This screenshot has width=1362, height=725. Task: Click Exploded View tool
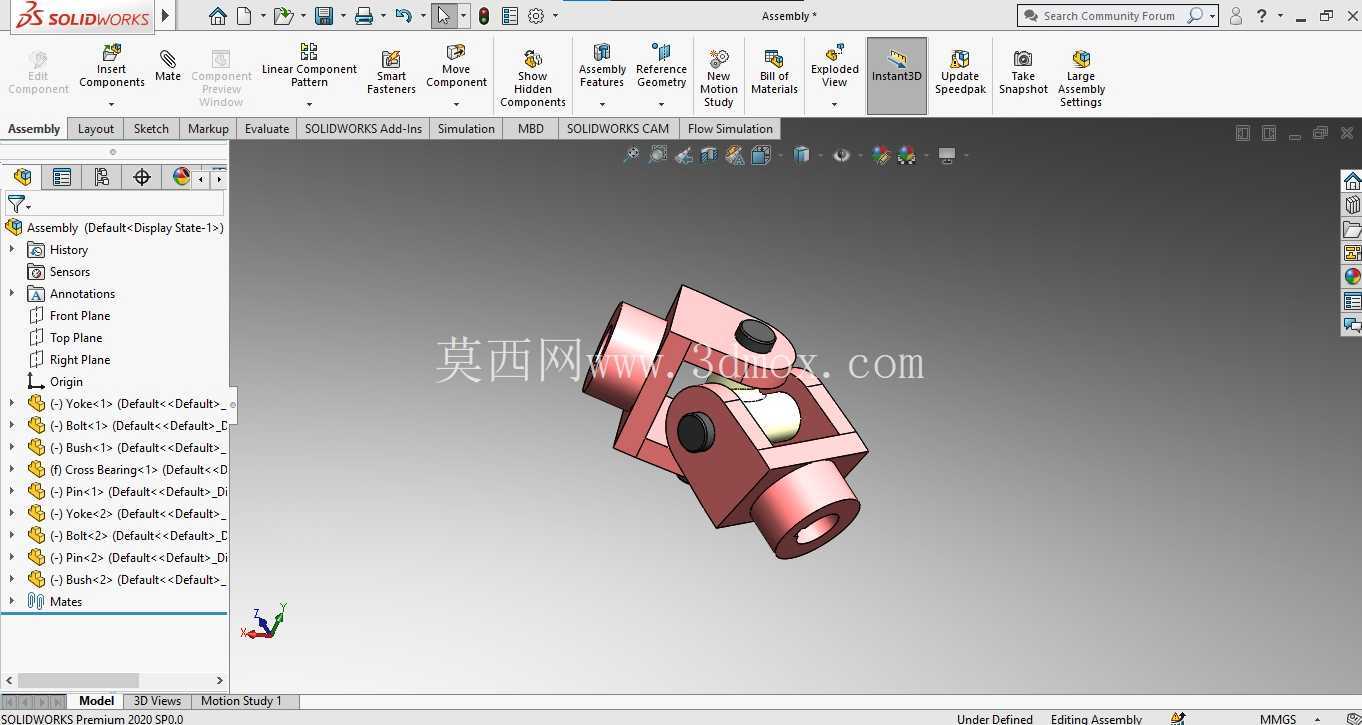[x=835, y=65]
